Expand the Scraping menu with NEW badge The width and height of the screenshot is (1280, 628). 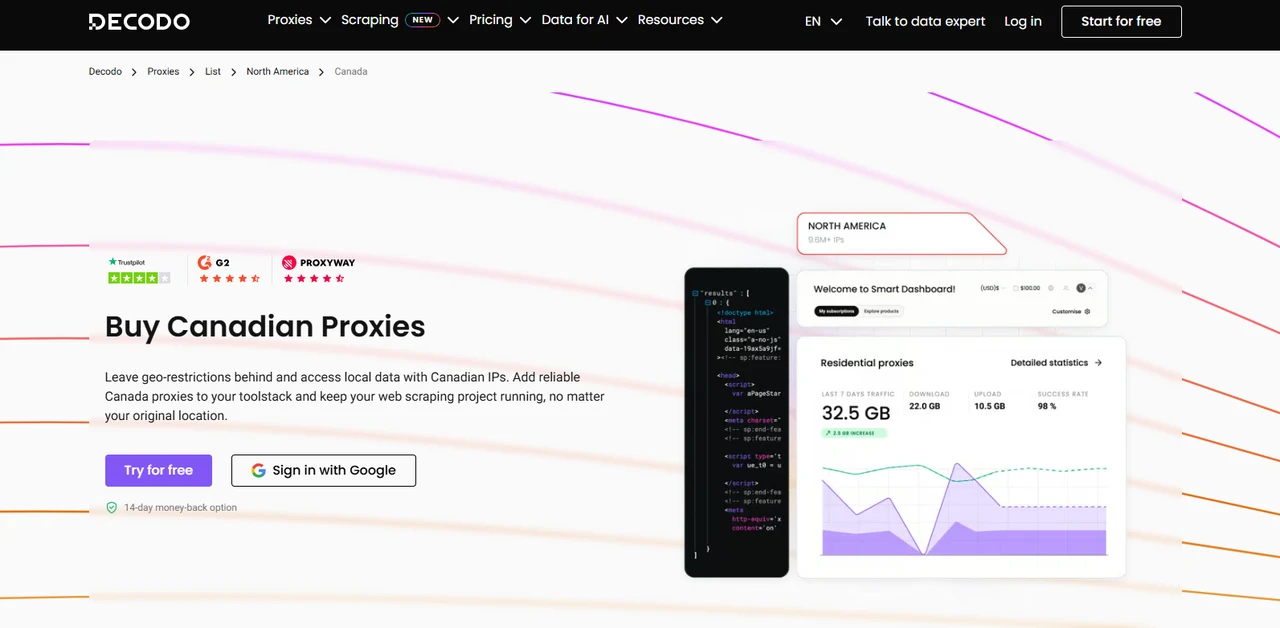pos(400,20)
